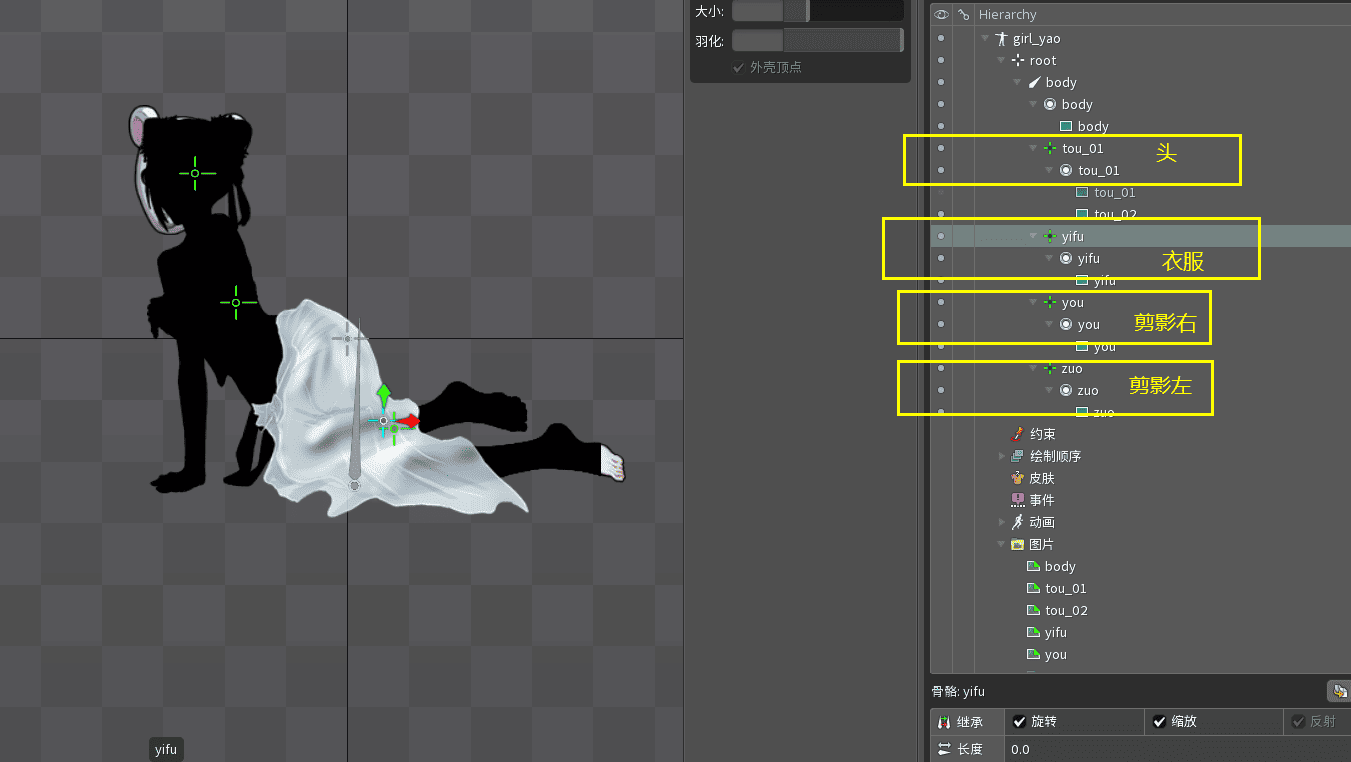Click the 图片 images folder icon

coord(1018,545)
